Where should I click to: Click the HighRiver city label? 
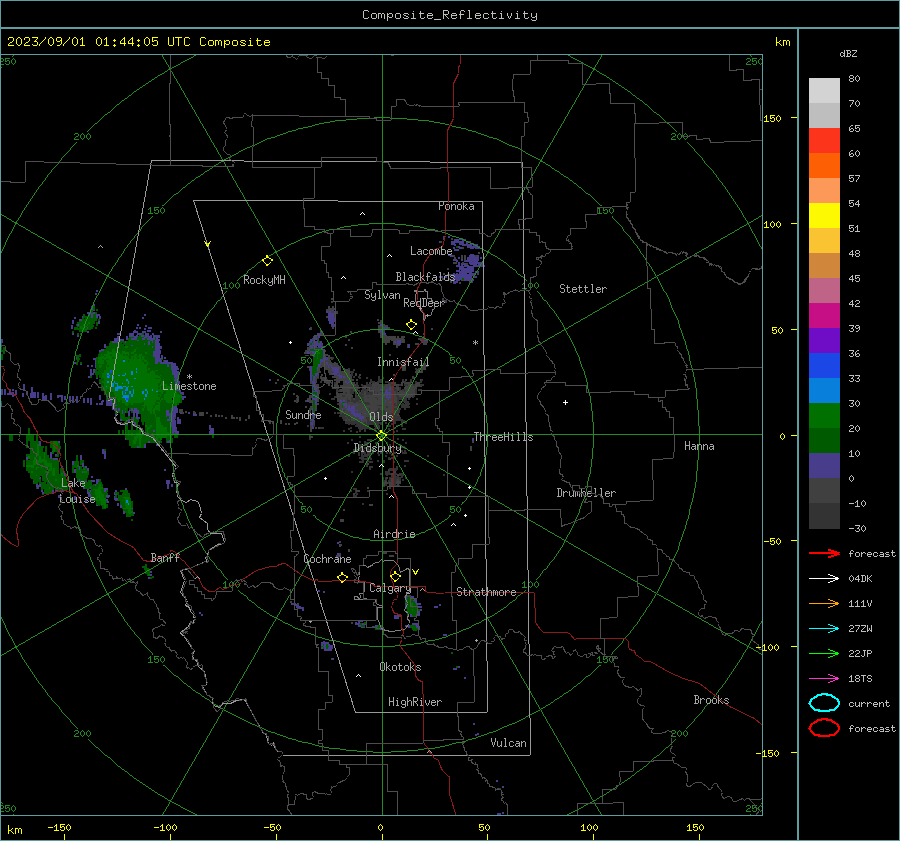(x=415, y=702)
